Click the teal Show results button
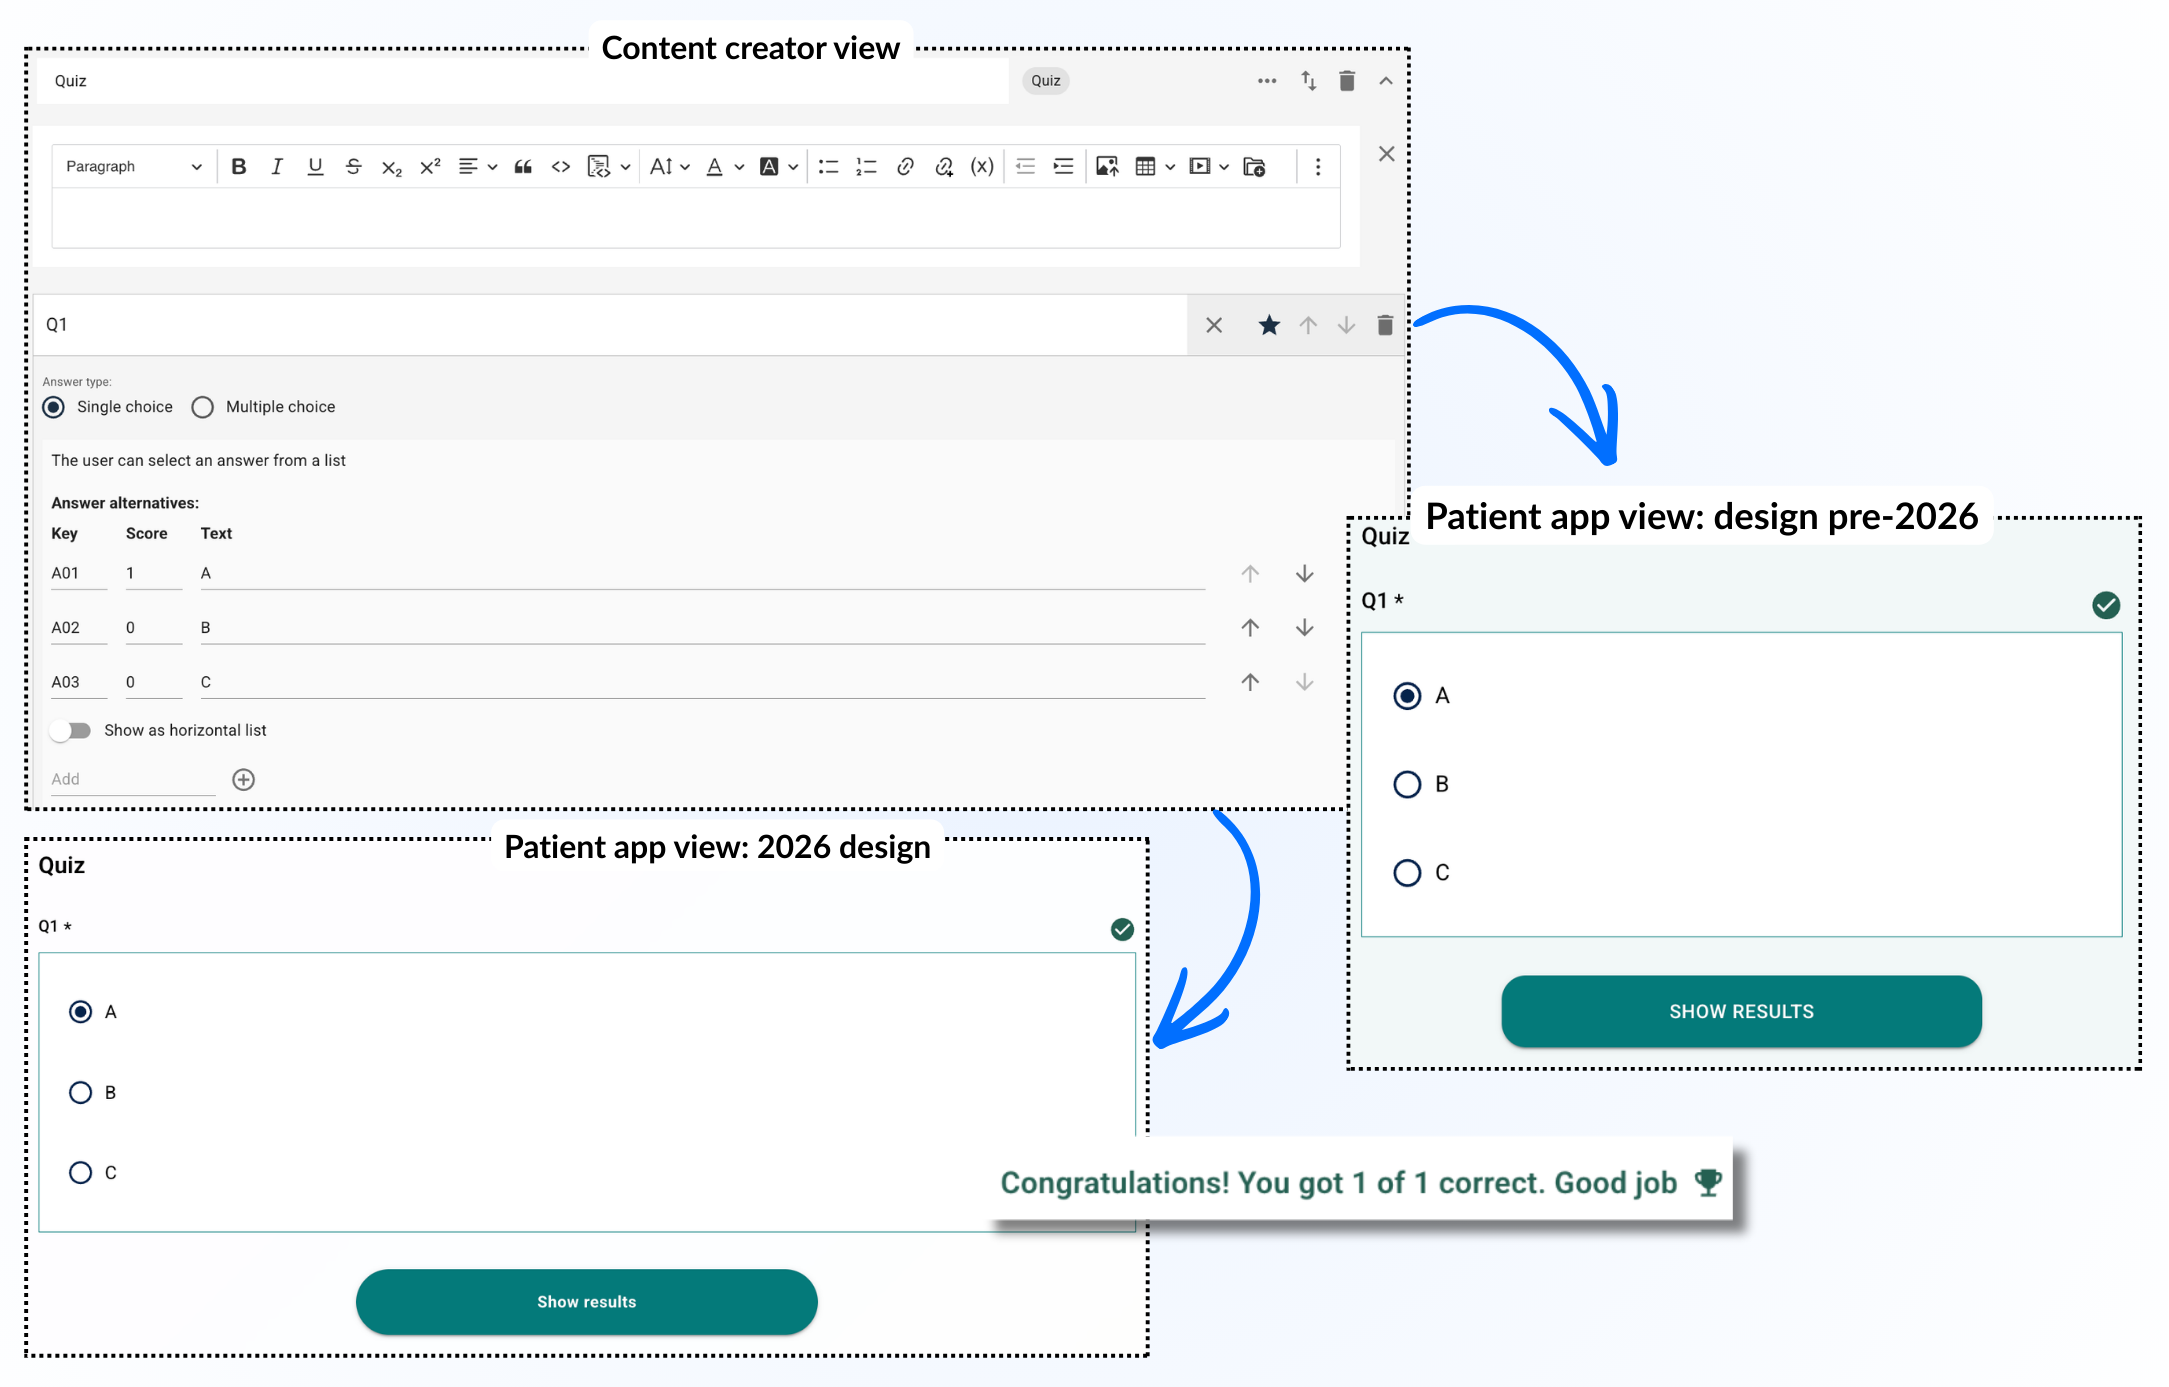The width and height of the screenshot is (2169, 1387). [586, 1301]
